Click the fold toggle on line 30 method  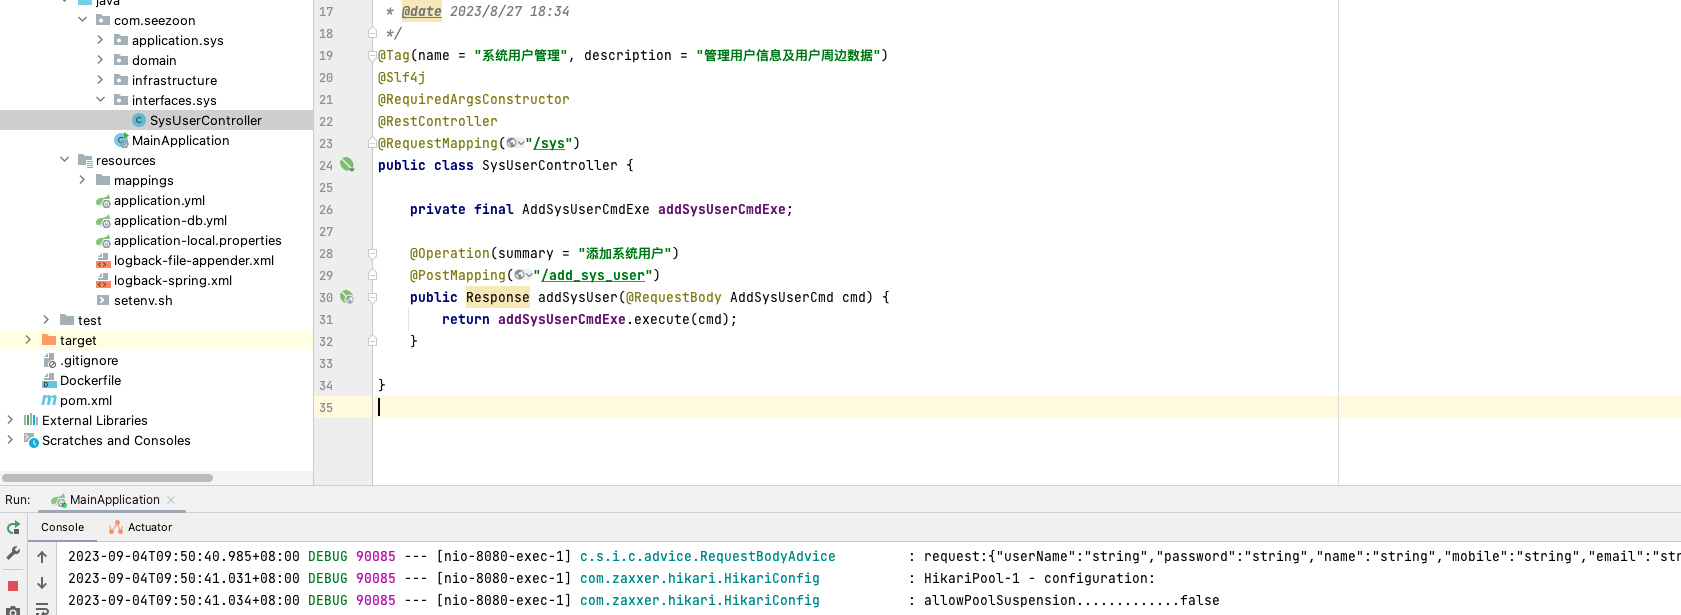coord(372,297)
